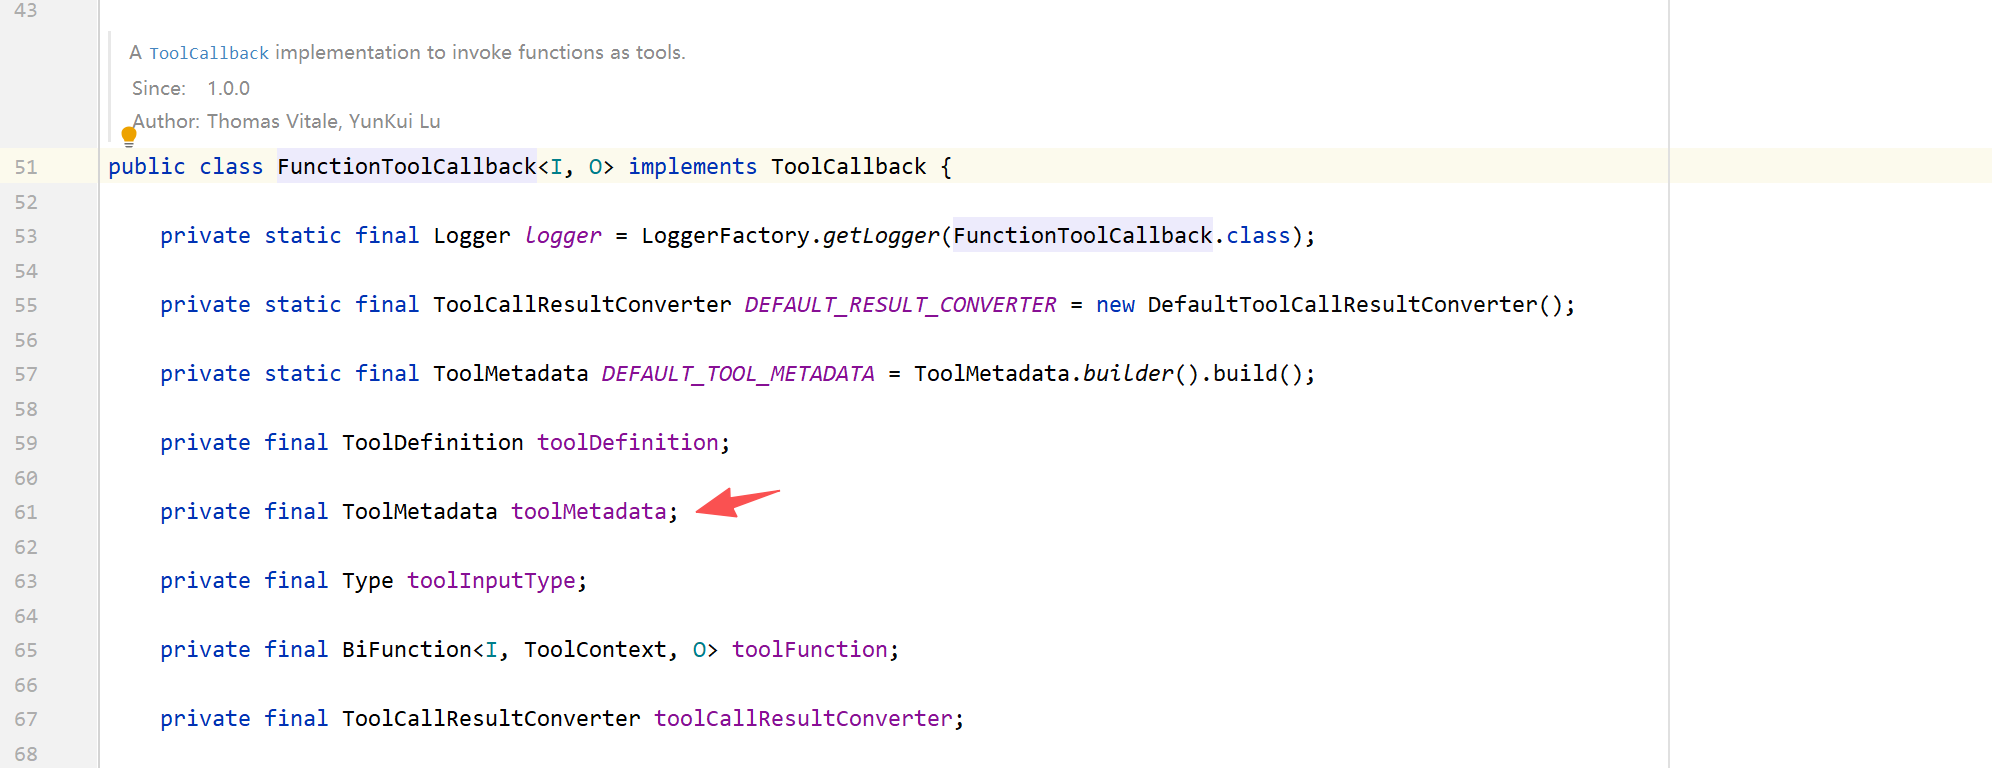Click the toolInputType field name

click(x=491, y=581)
